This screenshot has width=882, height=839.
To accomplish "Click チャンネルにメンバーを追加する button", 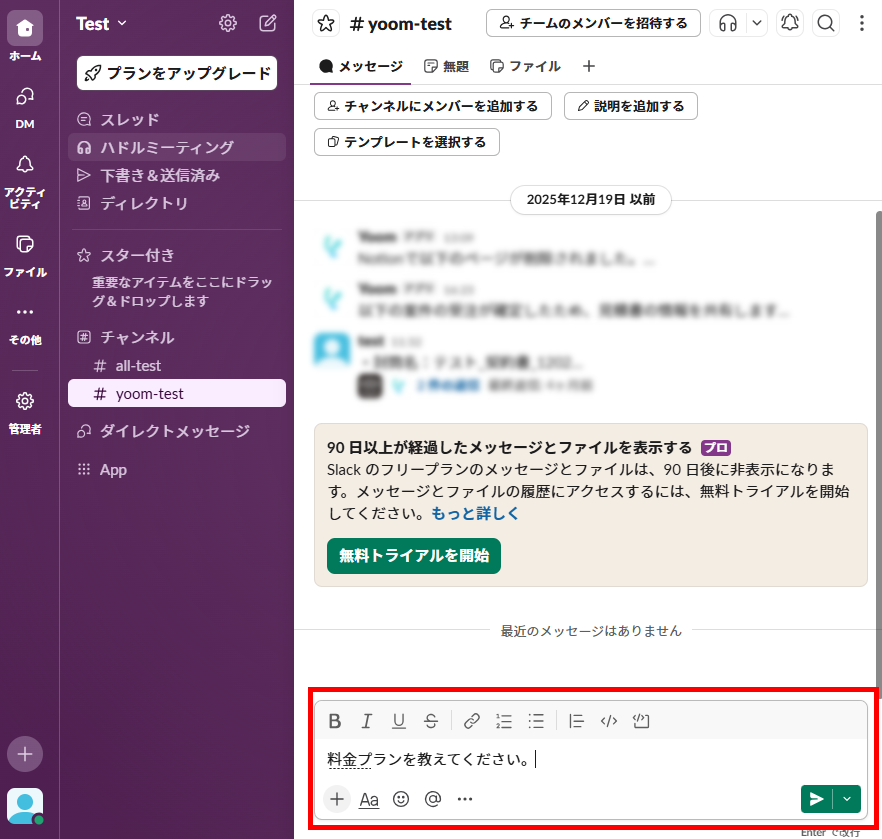I will [x=433, y=106].
